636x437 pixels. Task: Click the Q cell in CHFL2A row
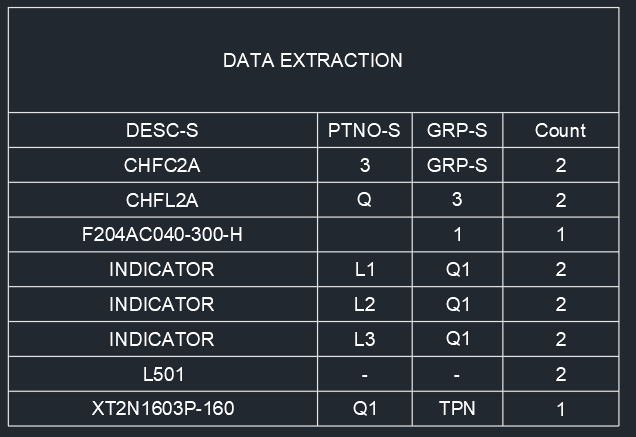[x=365, y=200]
